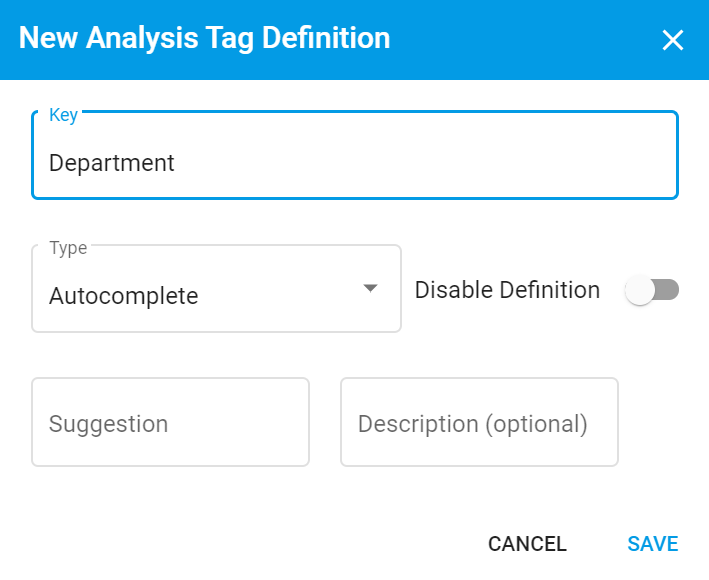Image resolution: width=709 pixels, height=580 pixels.
Task: Save the new tag definition
Action: (x=652, y=544)
